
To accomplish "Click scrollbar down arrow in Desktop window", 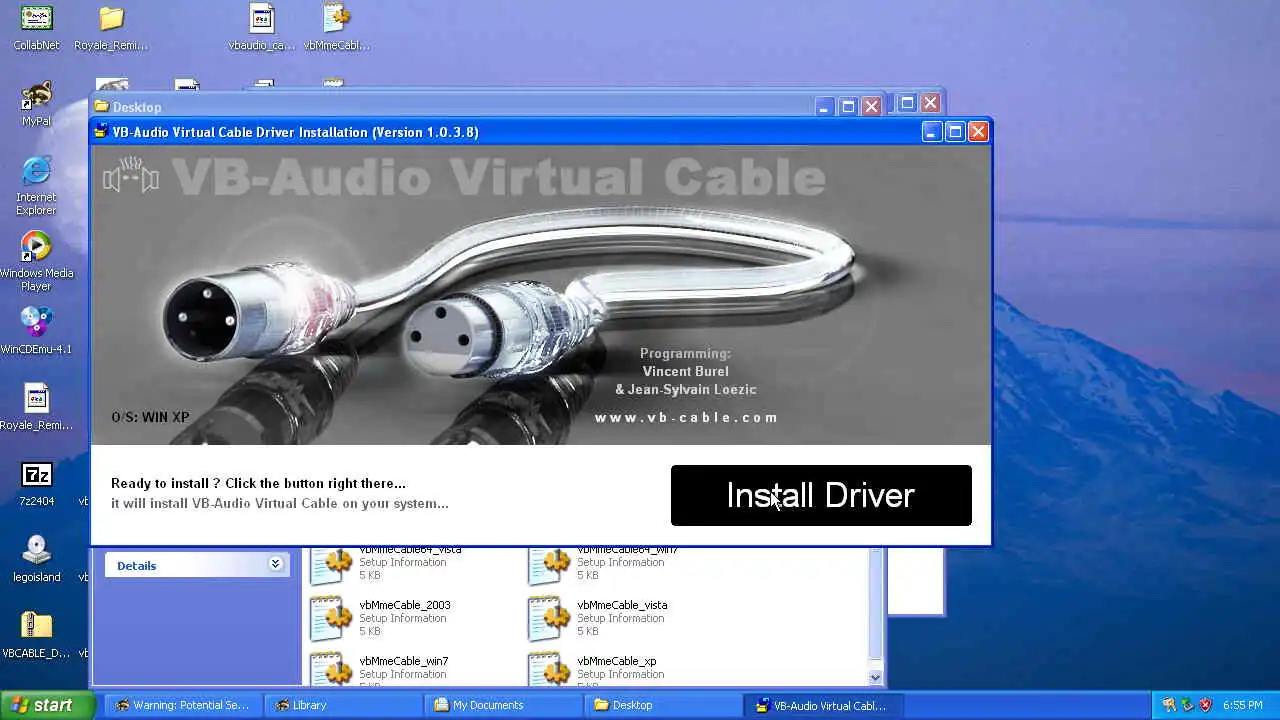I will (875, 677).
